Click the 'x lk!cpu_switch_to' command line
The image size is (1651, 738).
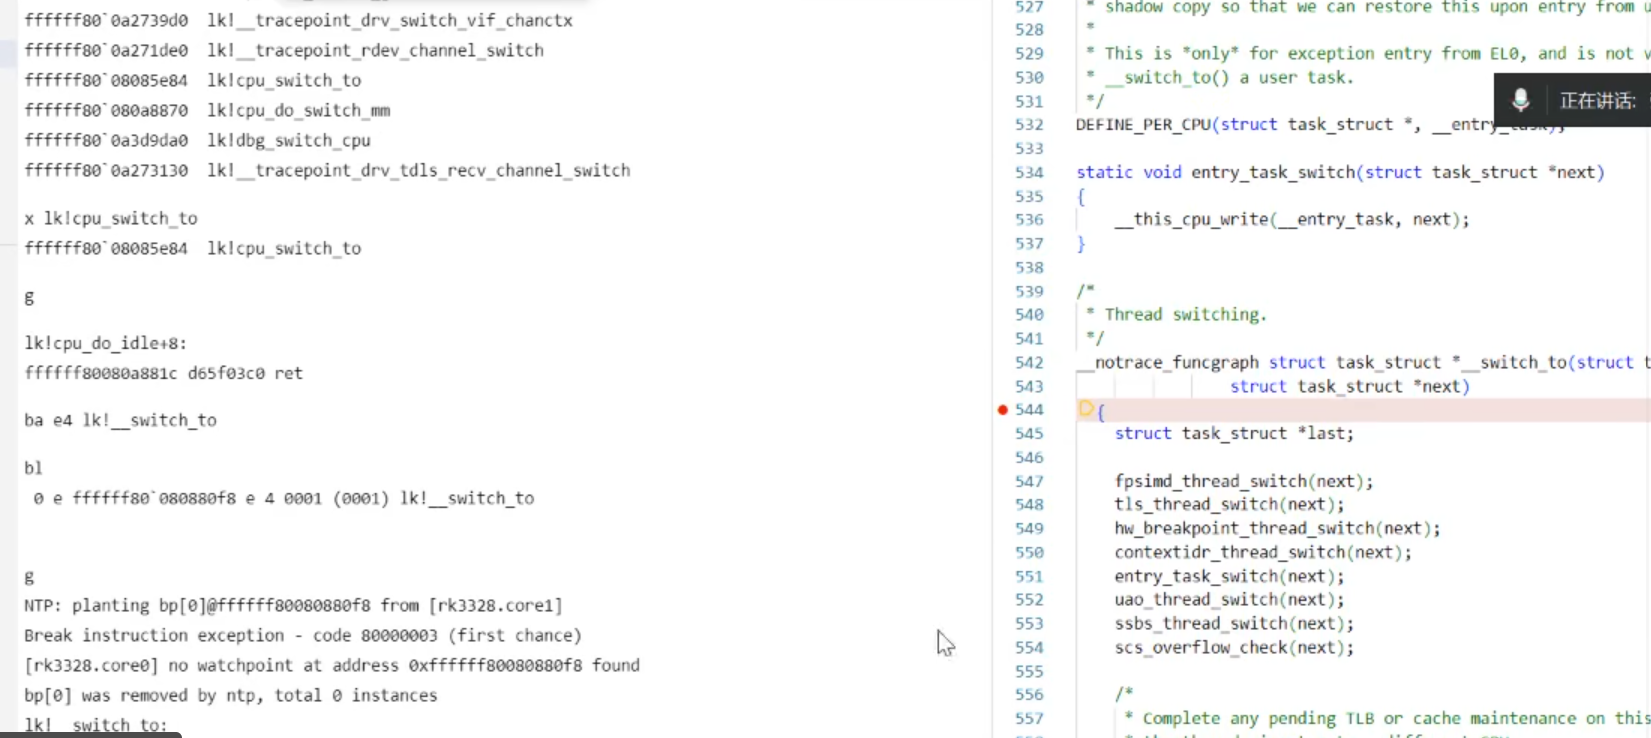coord(111,219)
